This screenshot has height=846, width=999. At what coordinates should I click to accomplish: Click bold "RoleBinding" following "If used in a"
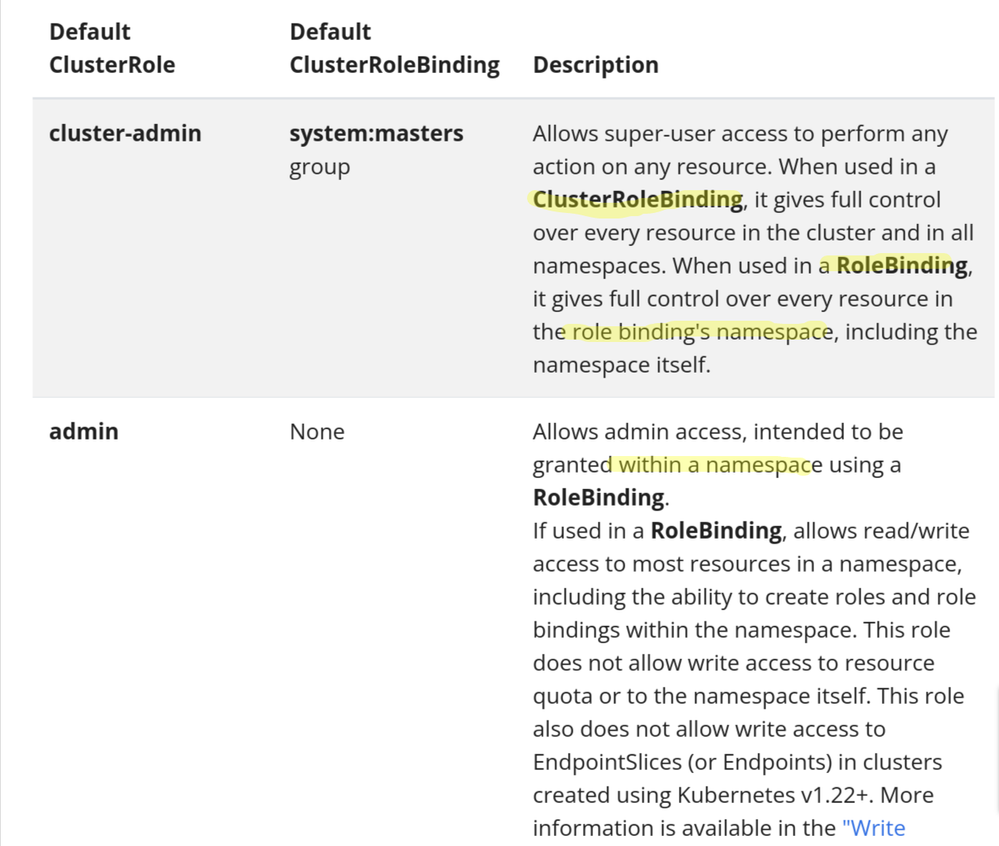click(716, 530)
